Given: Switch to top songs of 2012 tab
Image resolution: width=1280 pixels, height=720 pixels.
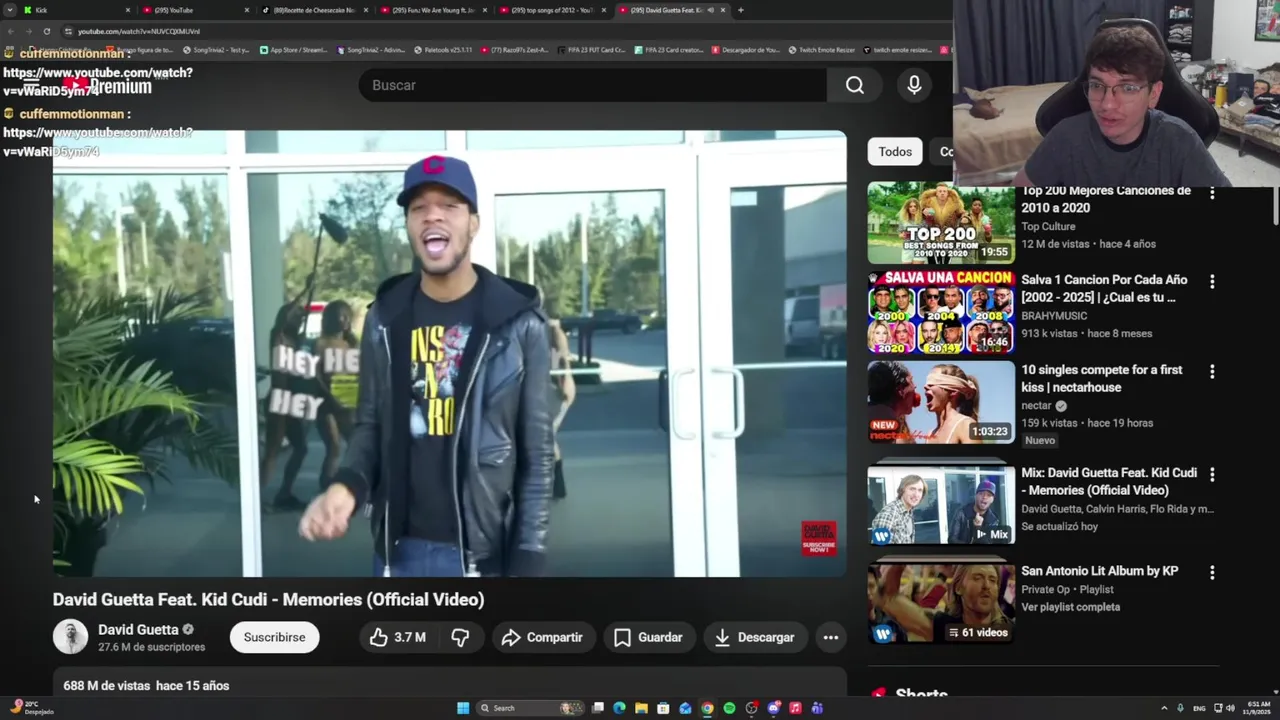Looking at the screenshot, I should point(551,10).
